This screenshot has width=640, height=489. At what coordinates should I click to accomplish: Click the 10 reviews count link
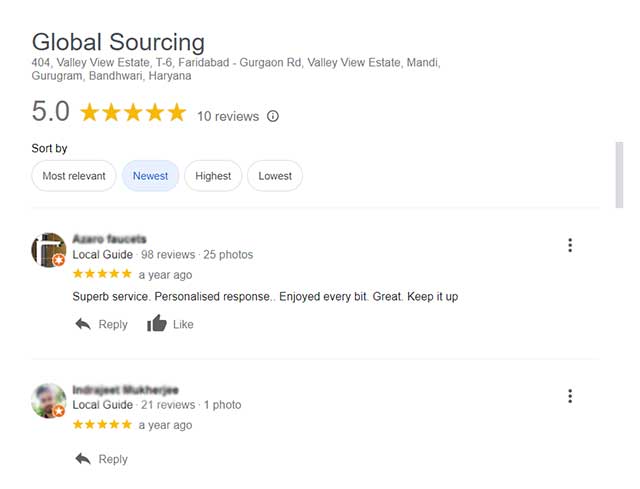click(x=228, y=116)
